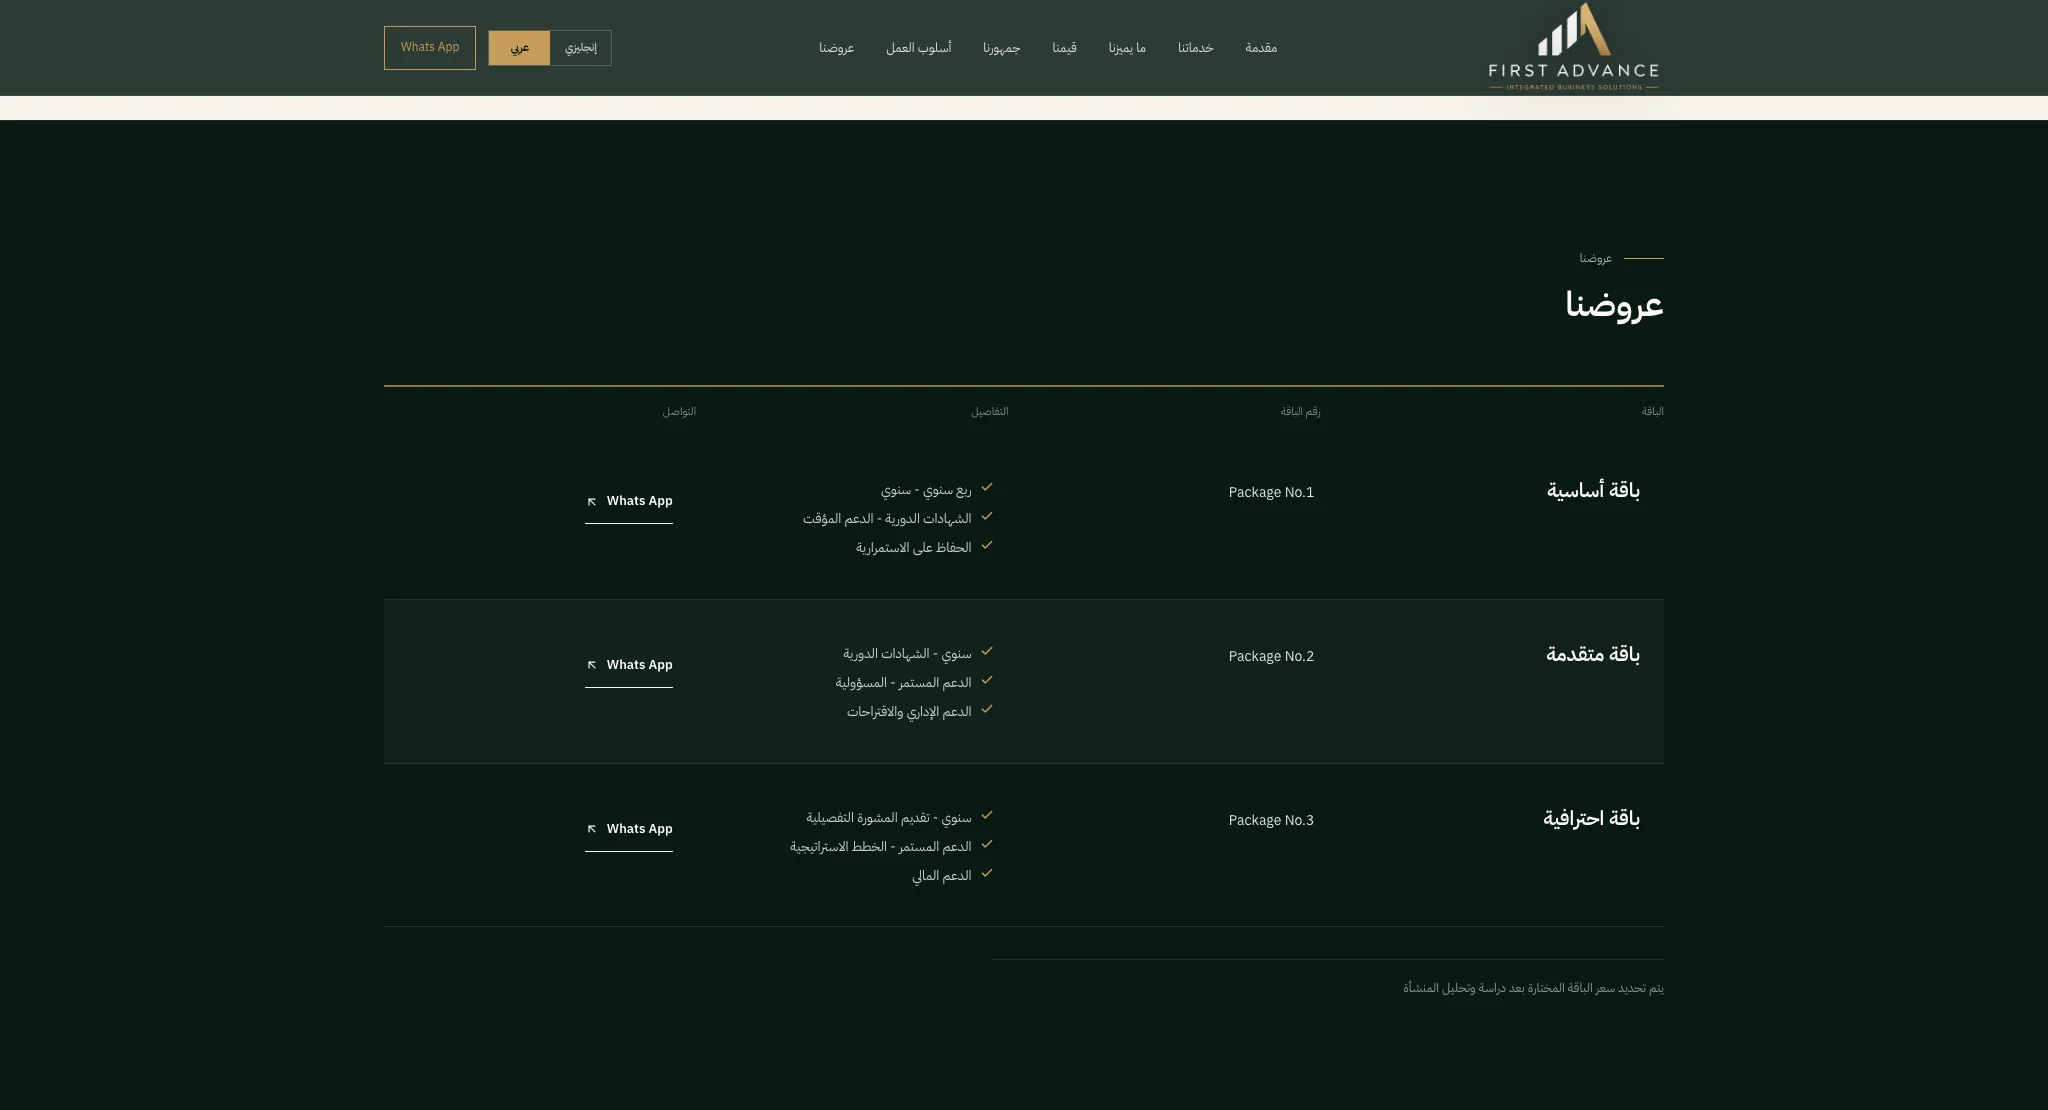Click checkmark beside الدعم الإداري والاقتراحات
The width and height of the screenshot is (2048, 1110).
[987, 710]
